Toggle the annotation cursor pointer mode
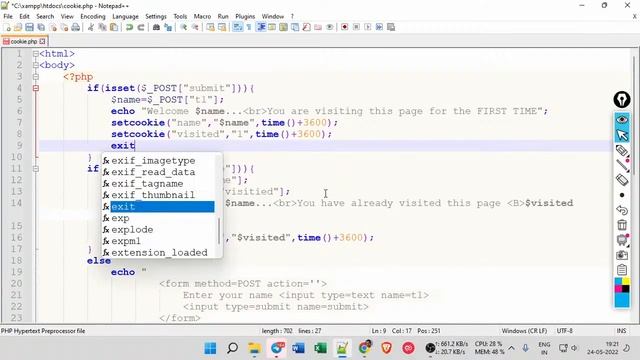This screenshot has height=360, width=640. pos(622,135)
